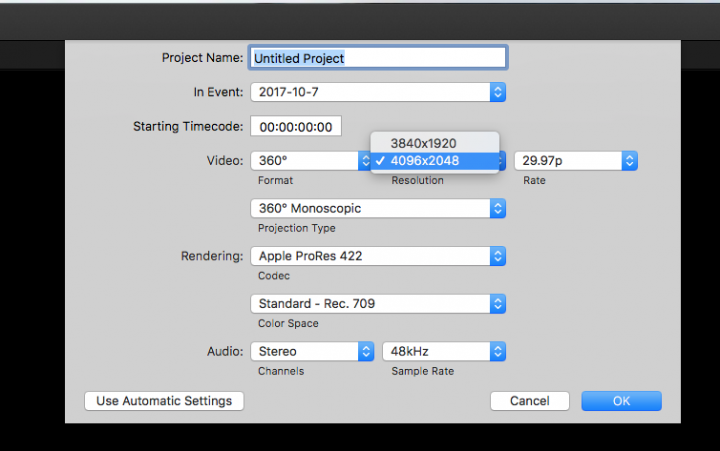Click the Project Name text field
This screenshot has width=720, height=451.
(x=378, y=58)
